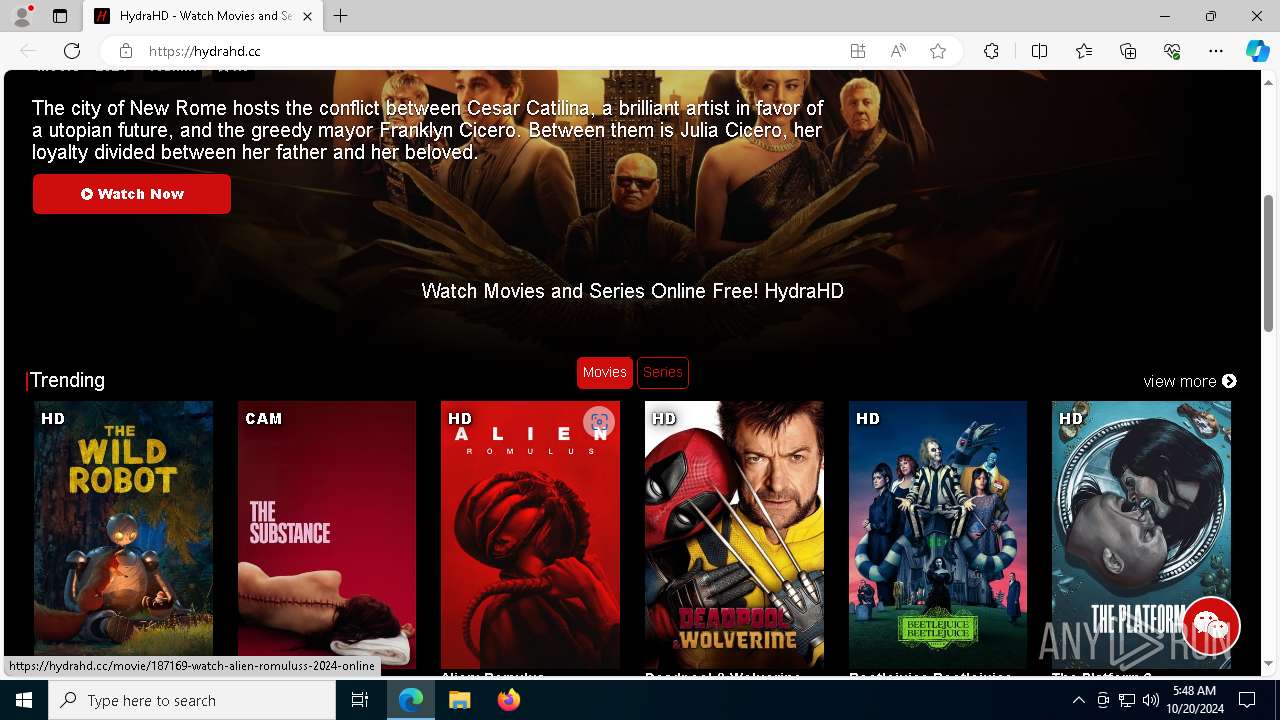Open File Explorer on taskbar
Image resolution: width=1280 pixels, height=720 pixels.
(460, 700)
